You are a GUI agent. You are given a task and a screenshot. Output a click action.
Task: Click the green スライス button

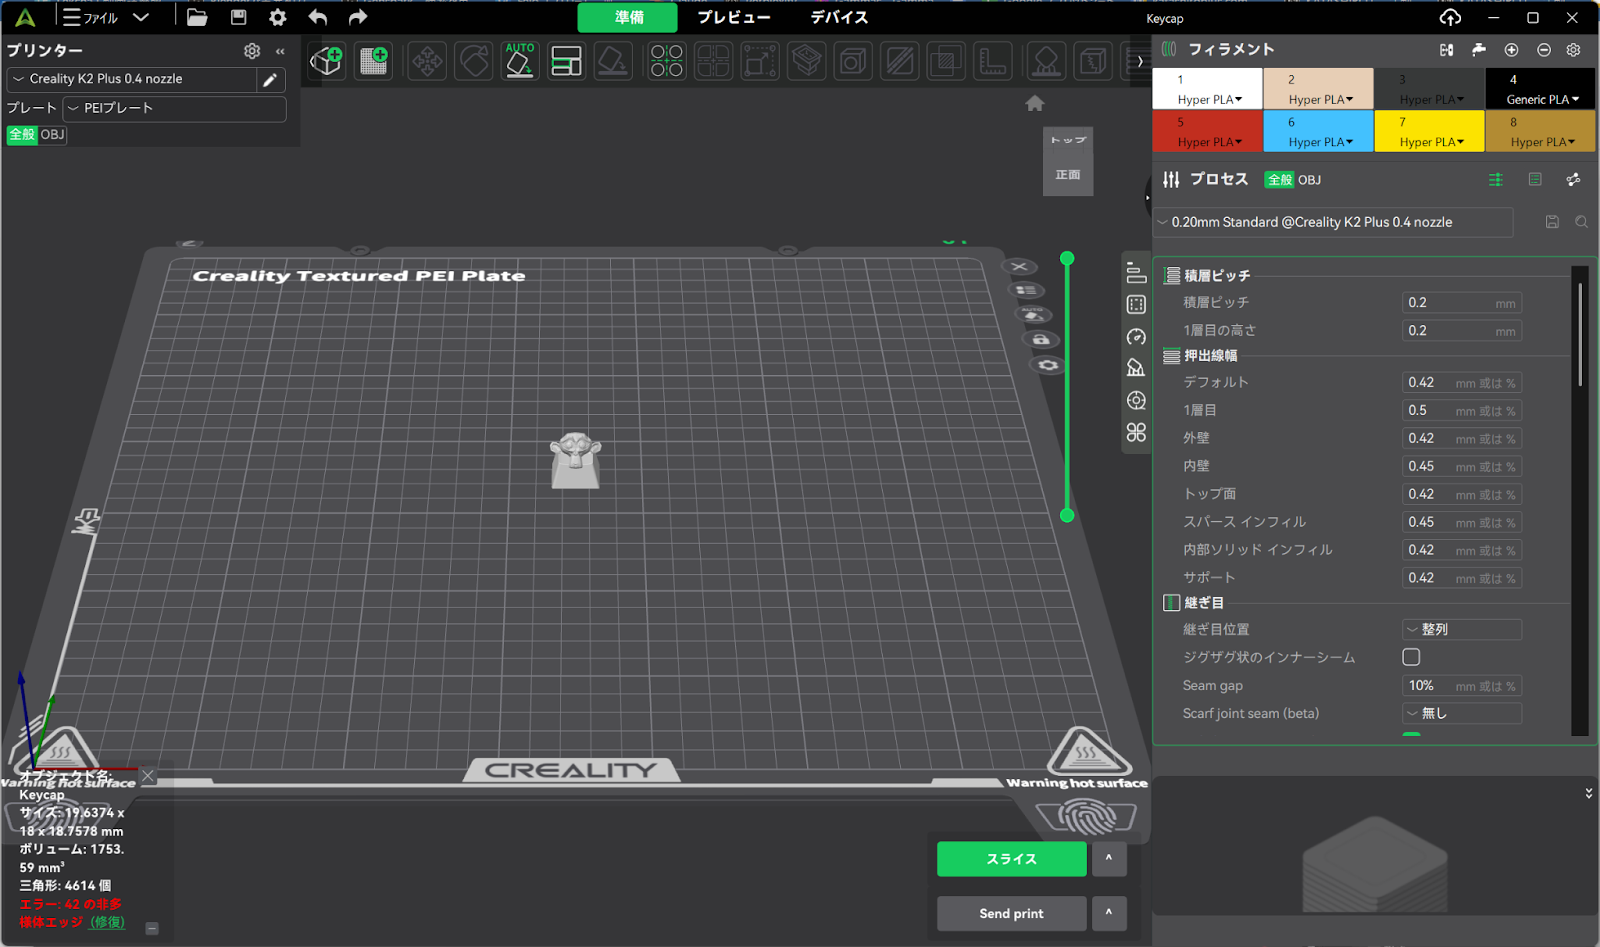point(1011,859)
